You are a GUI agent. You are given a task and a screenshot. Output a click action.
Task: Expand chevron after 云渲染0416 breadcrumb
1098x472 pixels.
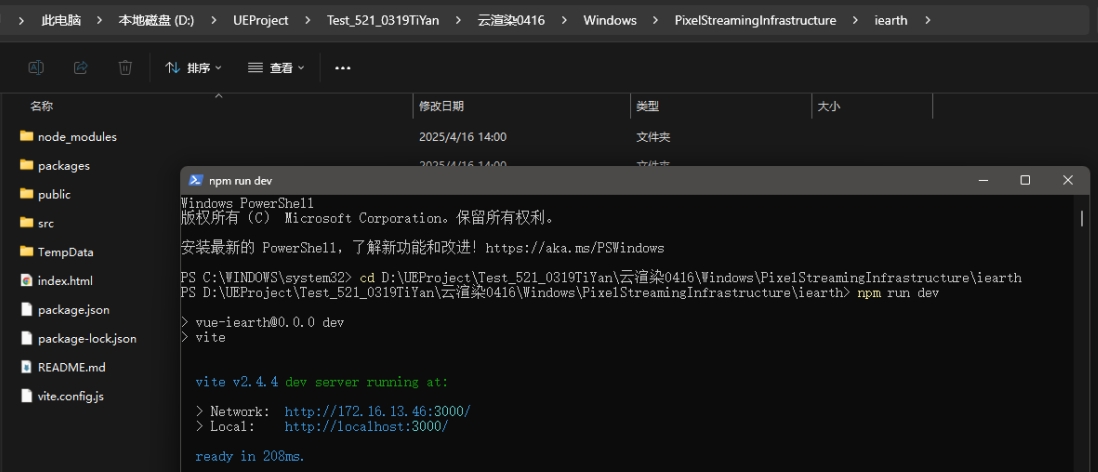[x=564, y=20]
